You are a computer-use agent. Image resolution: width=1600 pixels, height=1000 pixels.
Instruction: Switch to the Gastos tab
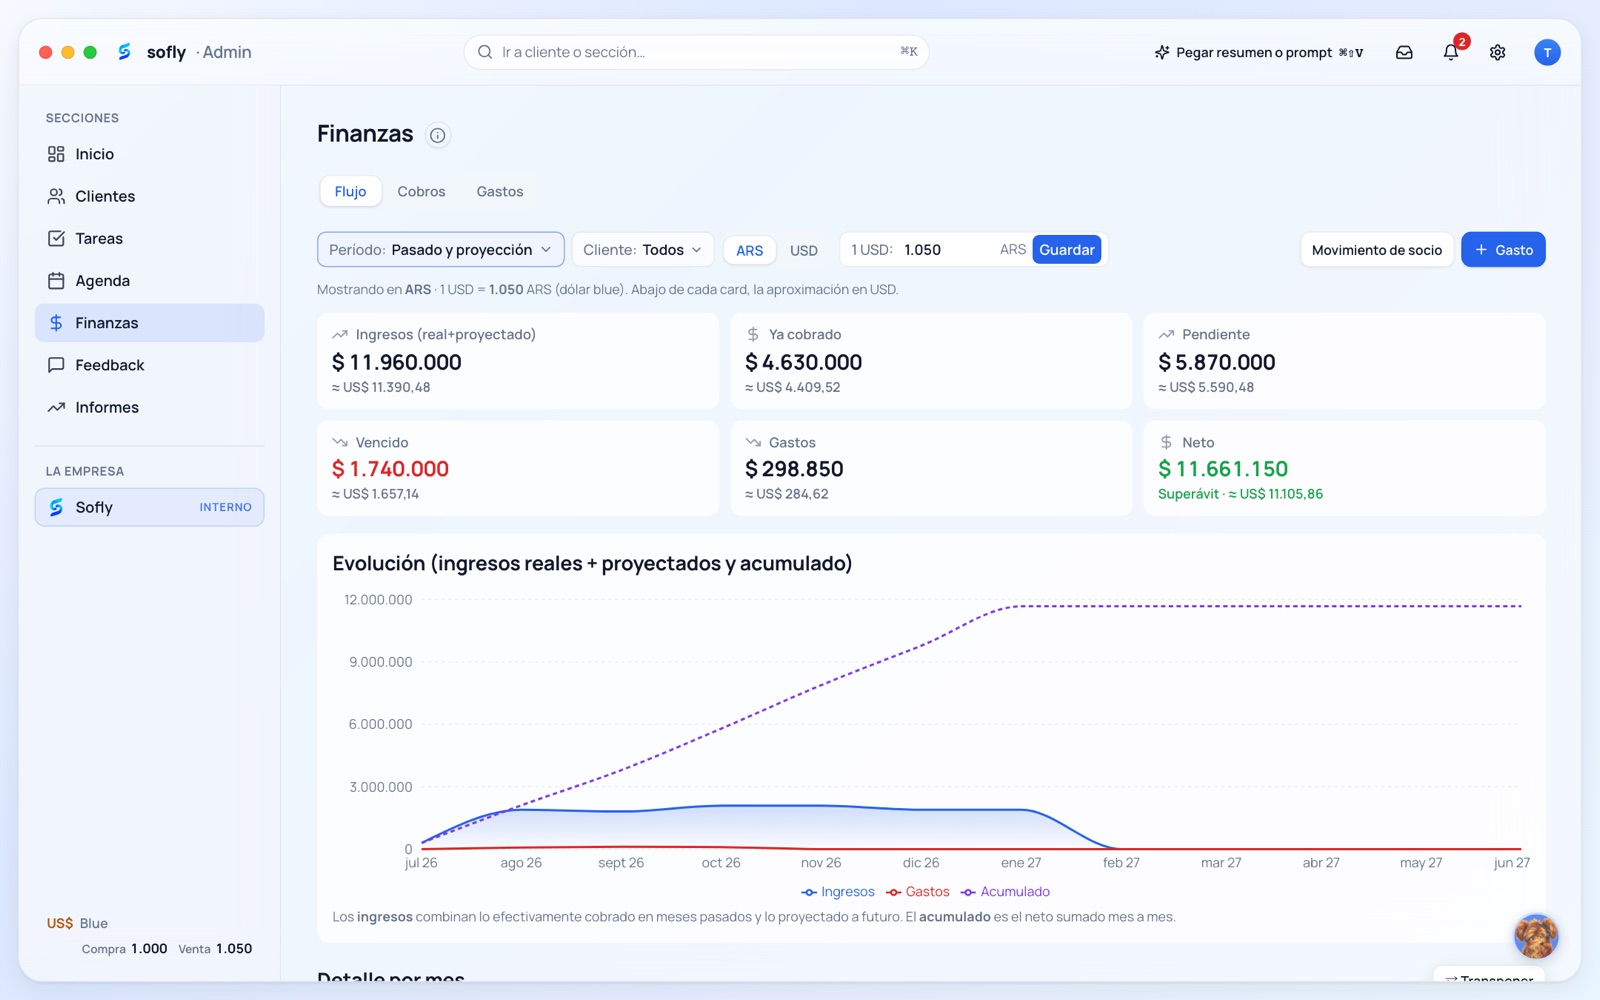point(500,191)
